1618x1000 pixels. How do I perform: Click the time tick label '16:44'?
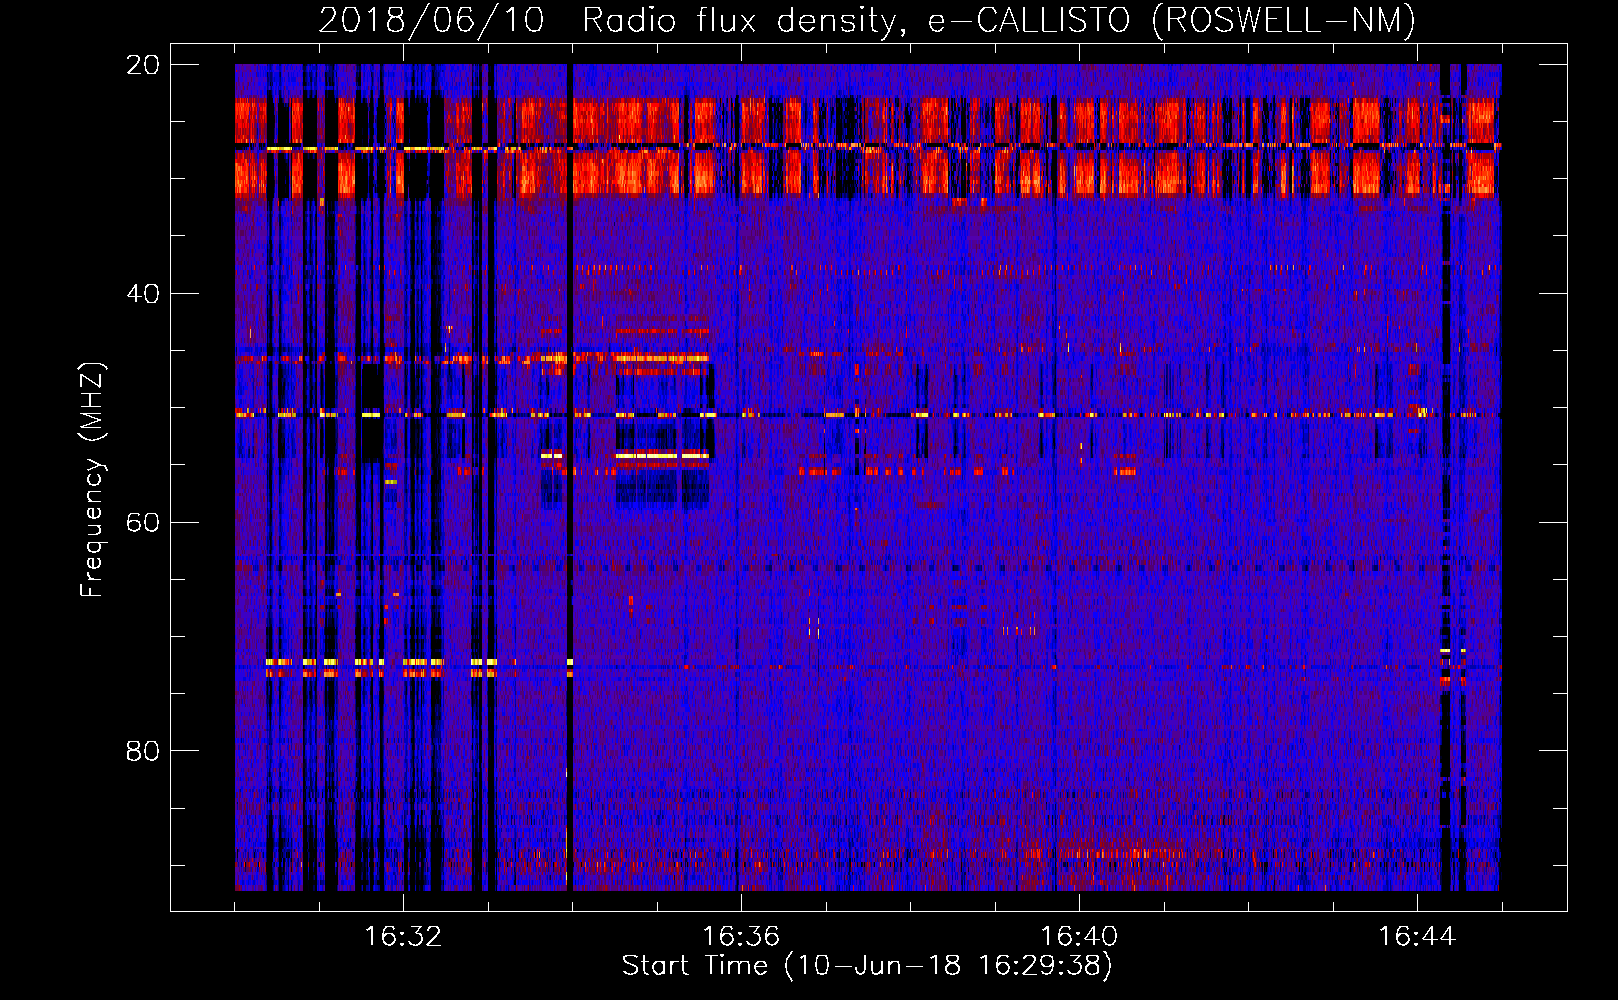tap(1417, 937)
